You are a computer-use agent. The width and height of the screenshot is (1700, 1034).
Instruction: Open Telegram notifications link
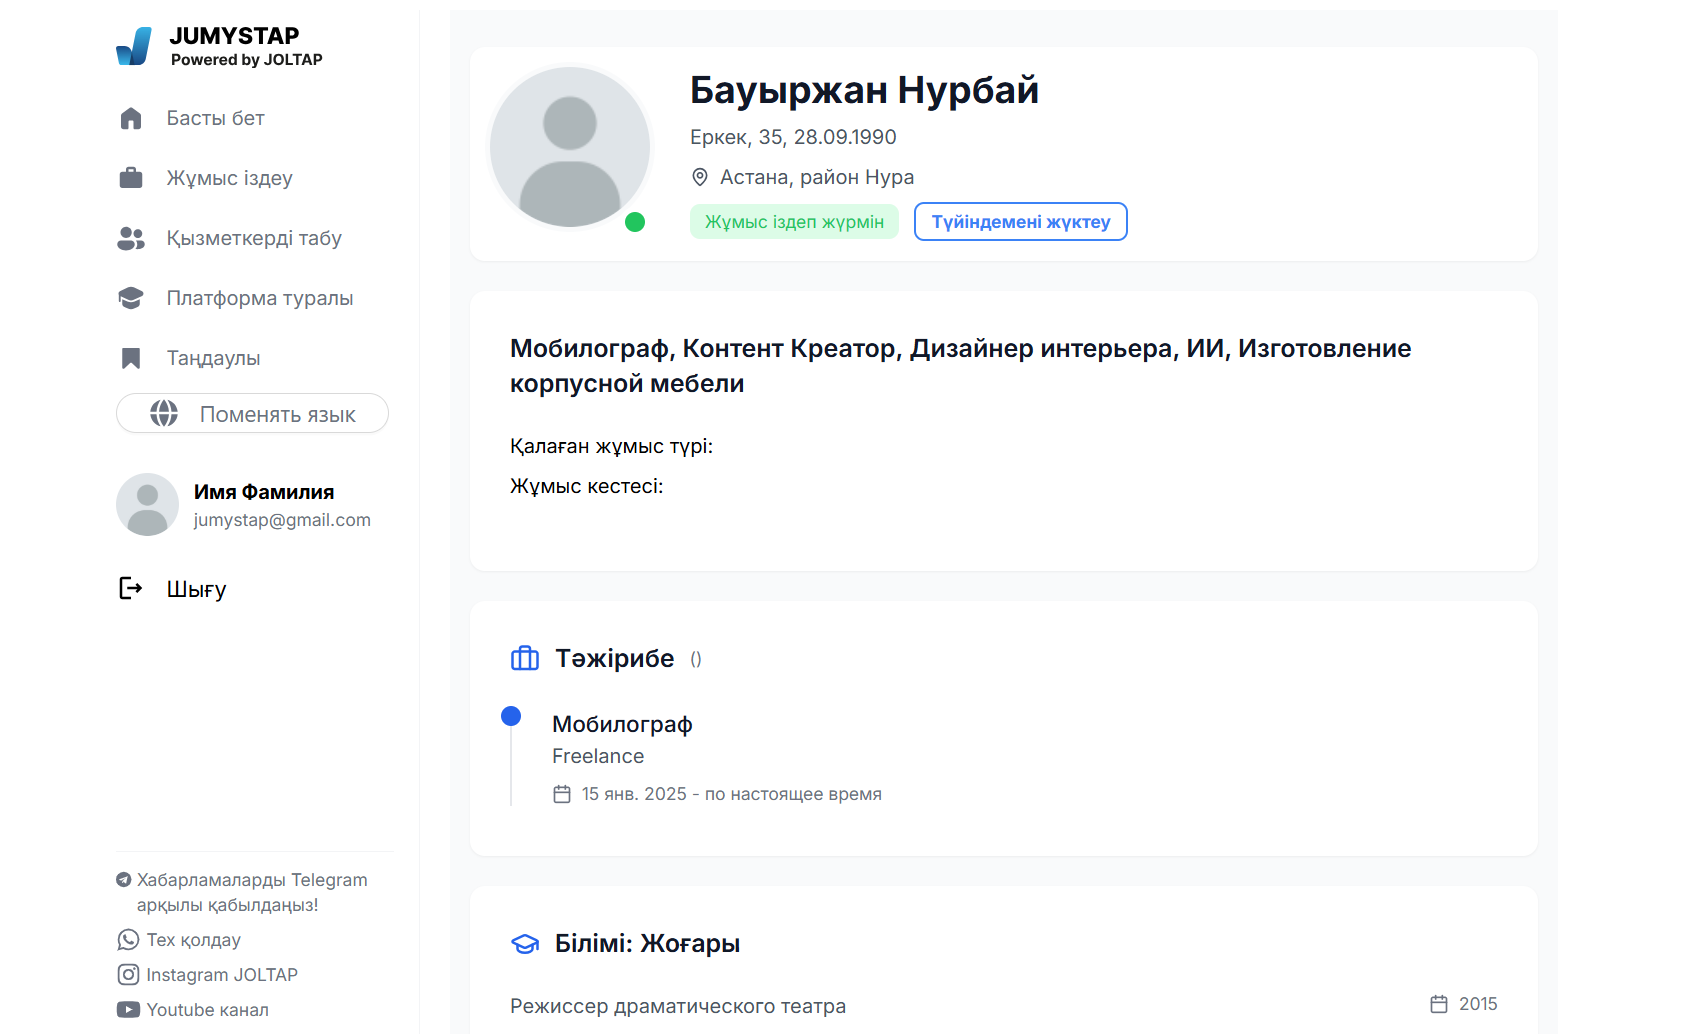coord(252,892)
